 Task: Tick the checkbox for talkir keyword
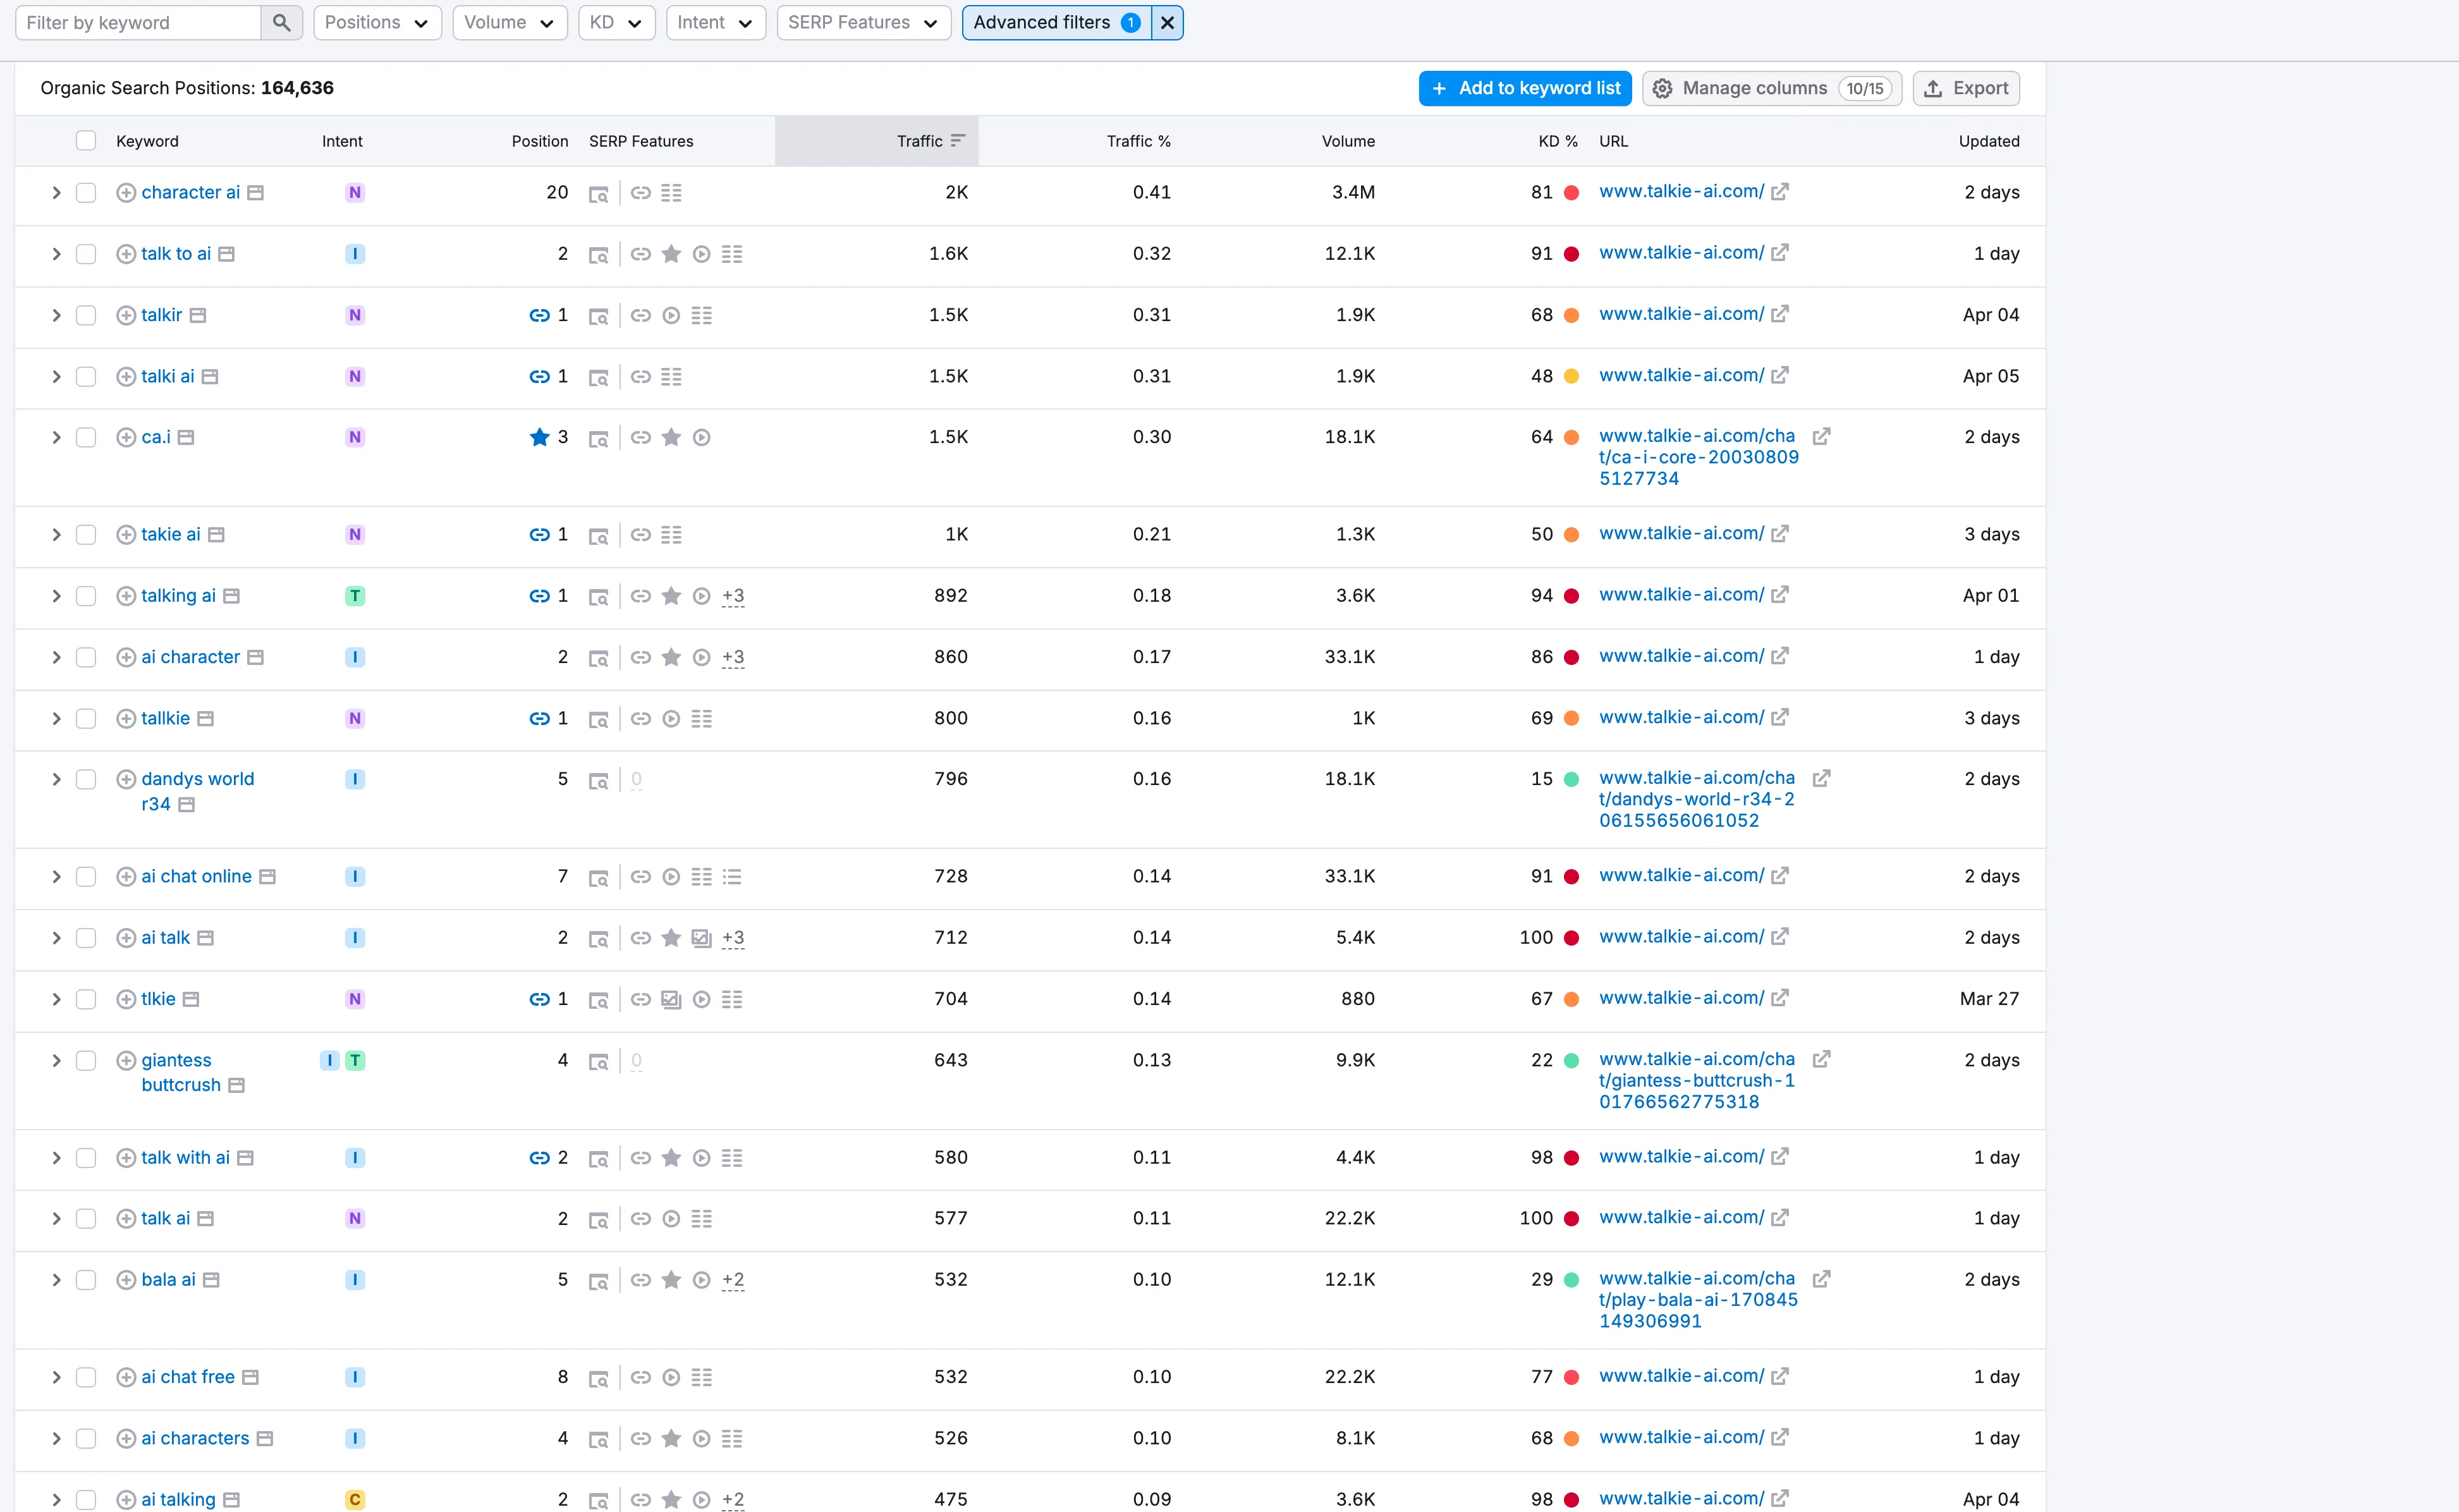86,316
